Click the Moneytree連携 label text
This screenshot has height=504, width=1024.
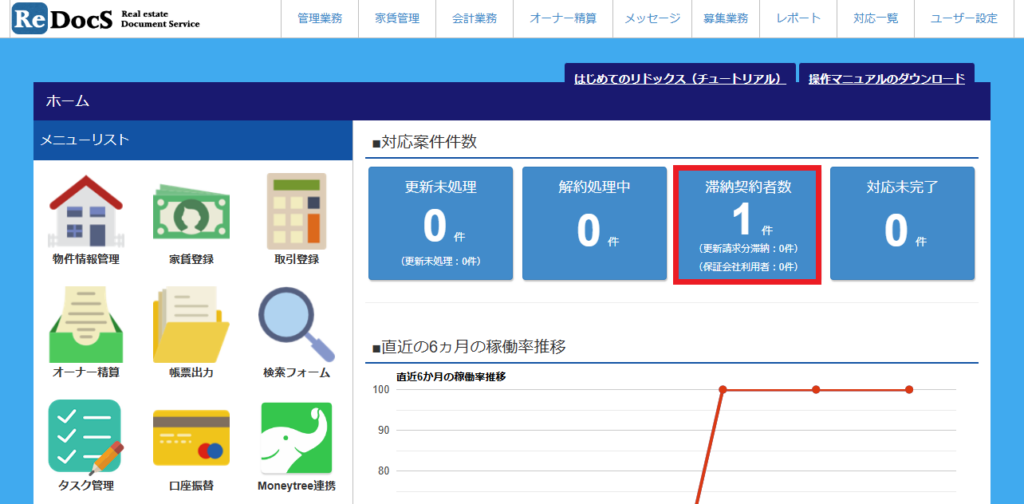pos(296,486)
